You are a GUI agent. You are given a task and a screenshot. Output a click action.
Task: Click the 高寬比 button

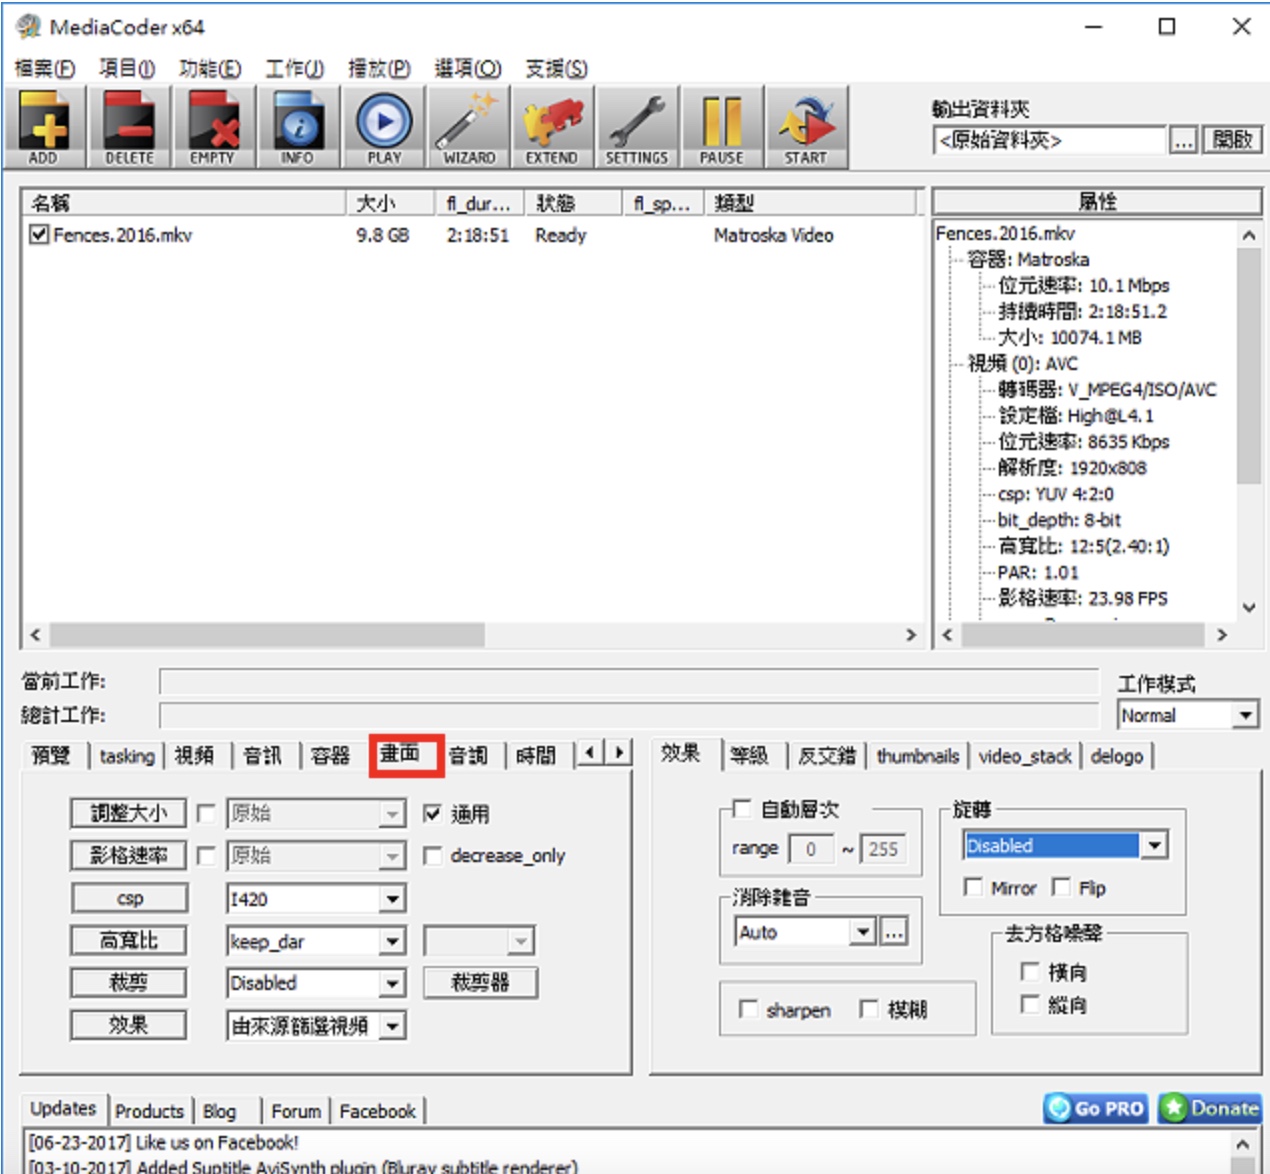(x=129, y=940)
